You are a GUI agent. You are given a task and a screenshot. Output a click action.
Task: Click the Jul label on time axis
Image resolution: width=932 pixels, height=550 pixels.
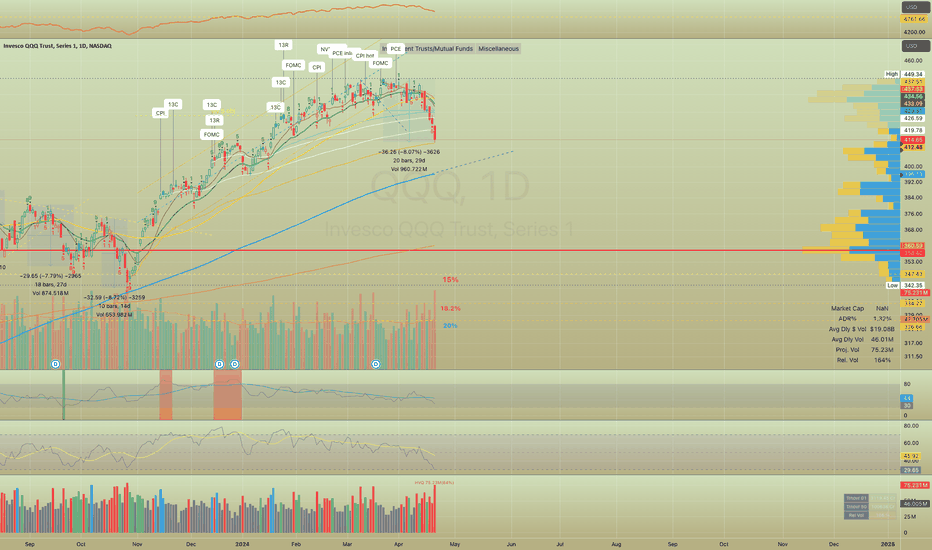560,544
